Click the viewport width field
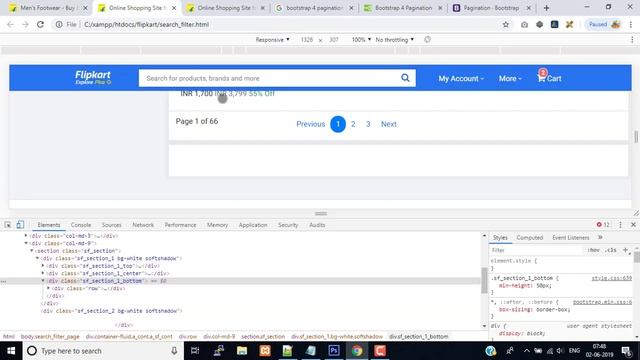 pyautogui.click(x=307, y=40)
